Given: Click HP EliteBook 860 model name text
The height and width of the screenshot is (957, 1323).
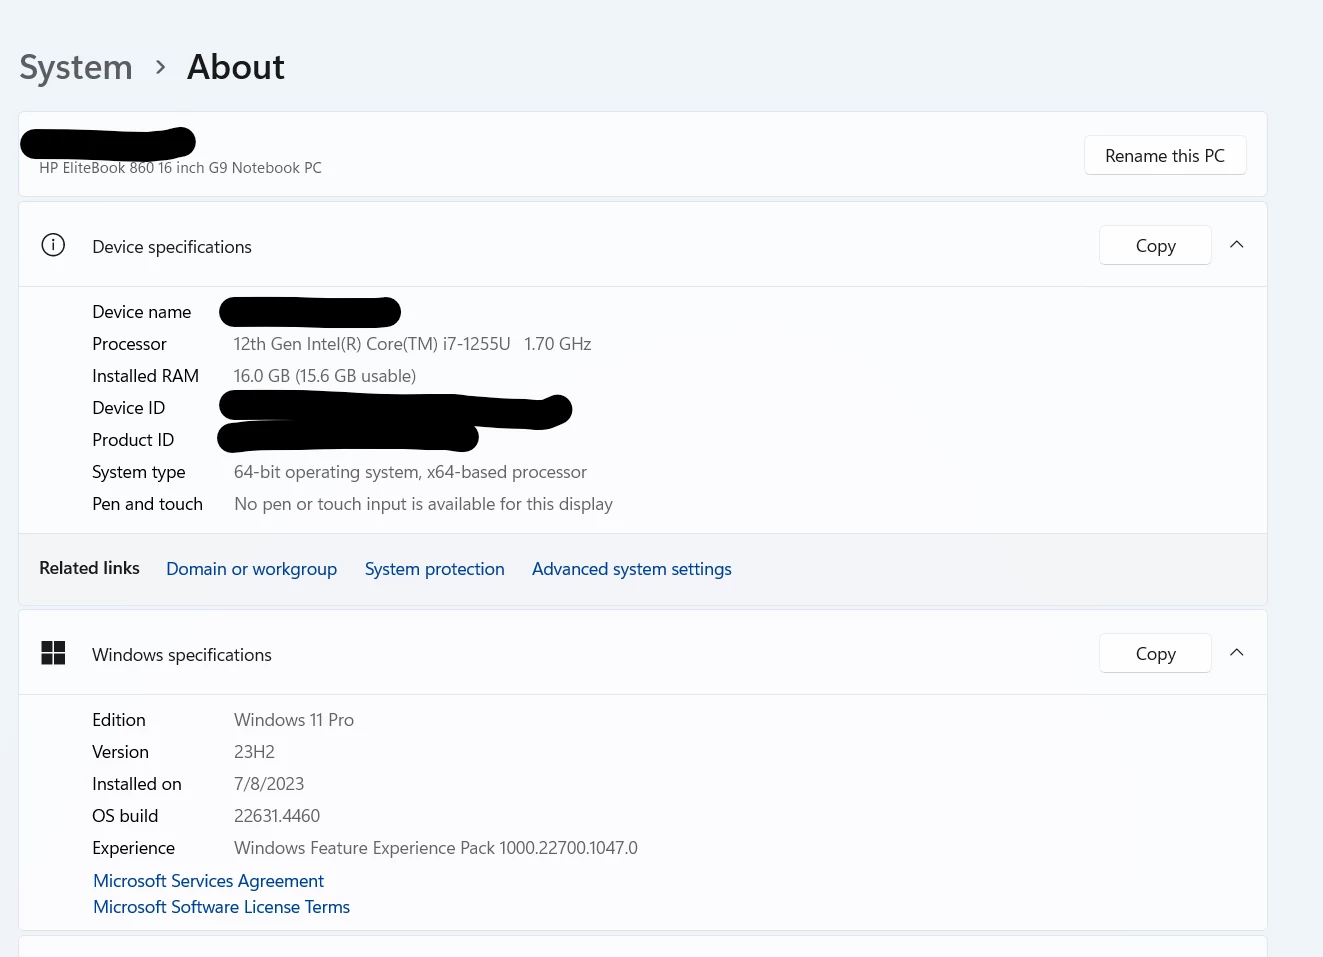Looking at the screenshot, I should tap(181, 168).
